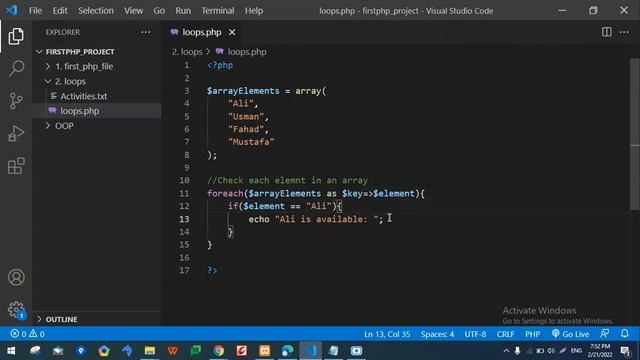Open the Extensions view
This screenshot has height=360, width=640.
point(16,166)
